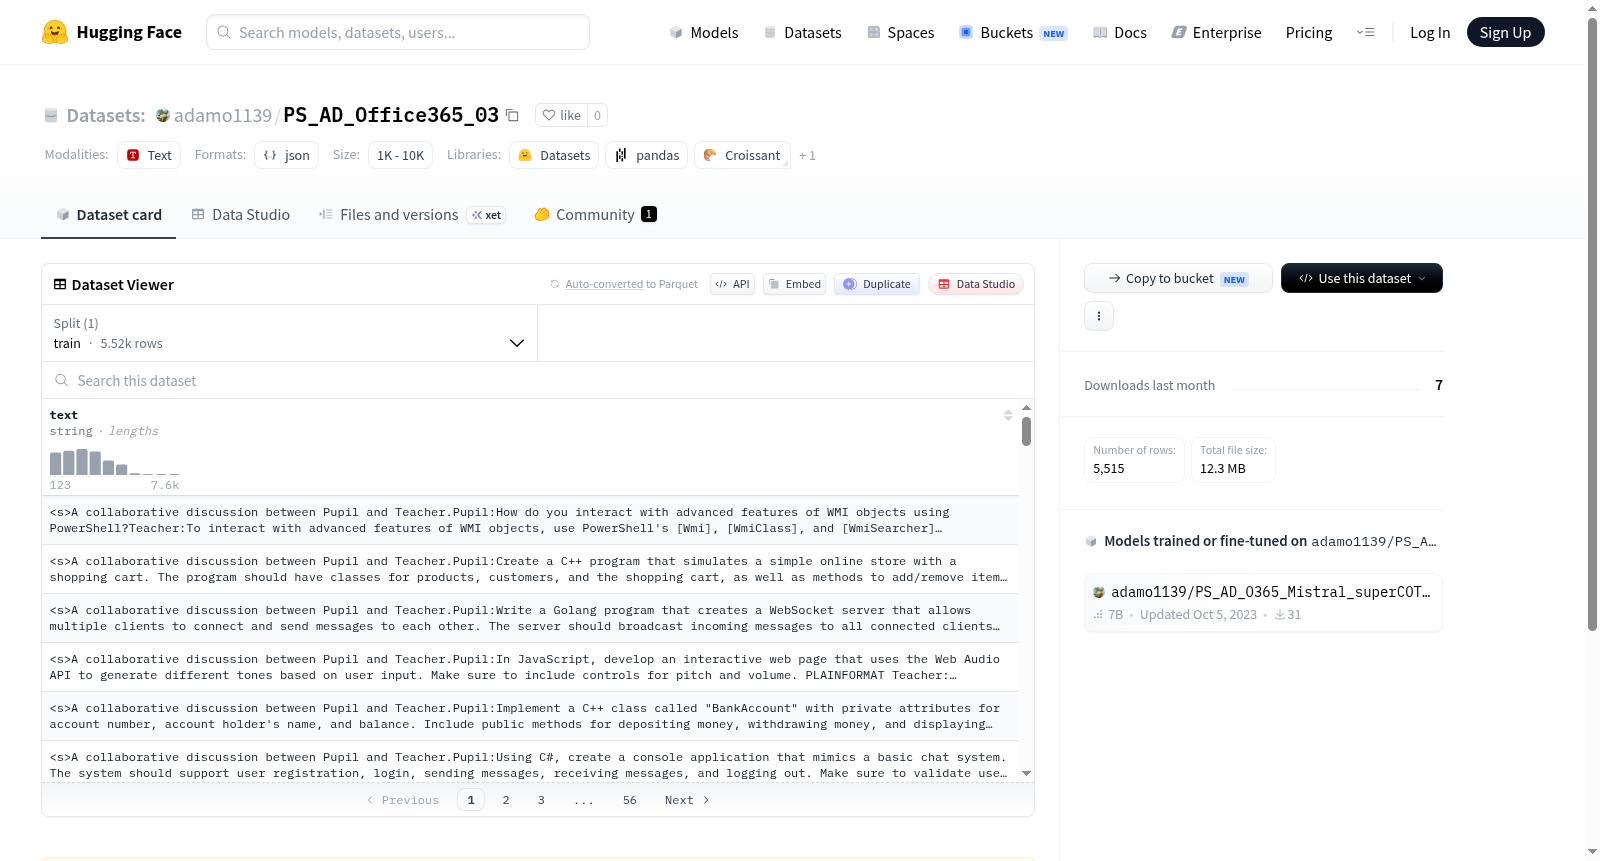The width and height of the screenshot is (1600, 861).
Task: Switch to the Community tab
Action: click(x=595, y=214)
